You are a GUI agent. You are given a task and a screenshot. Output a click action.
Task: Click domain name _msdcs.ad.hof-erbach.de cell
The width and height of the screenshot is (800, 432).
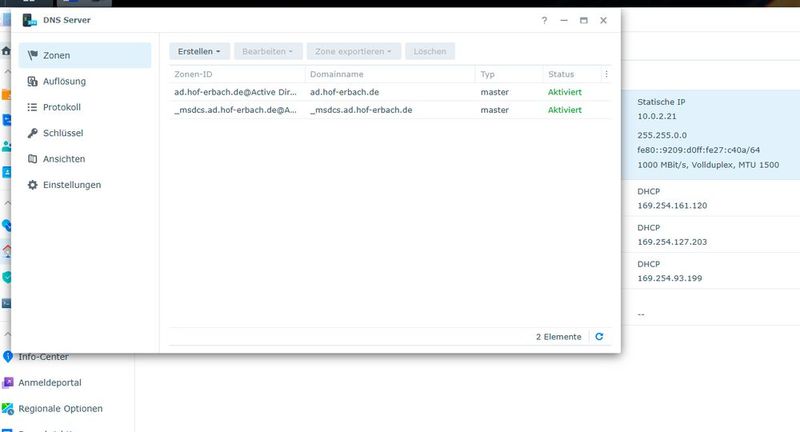[x=361, y=110]
